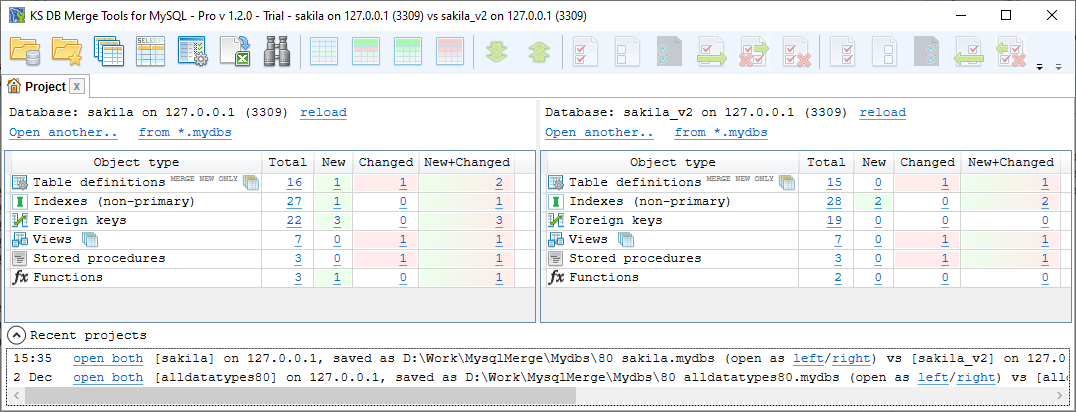
Task: Open sakila Table definitions total 16
Action: coord(294,182)
